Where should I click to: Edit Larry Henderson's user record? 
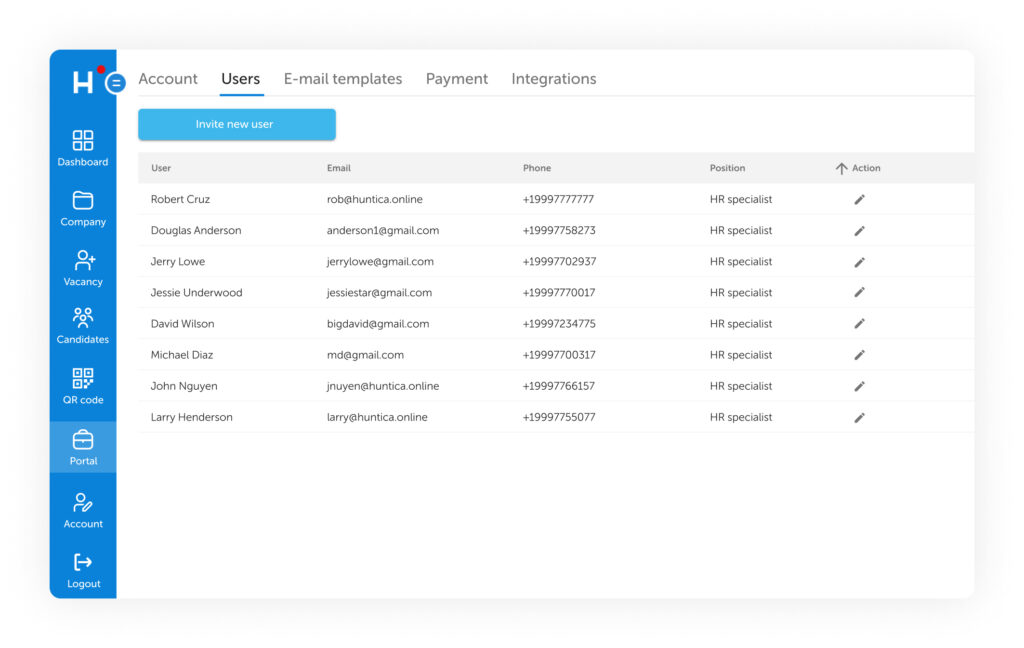(859, 418)
